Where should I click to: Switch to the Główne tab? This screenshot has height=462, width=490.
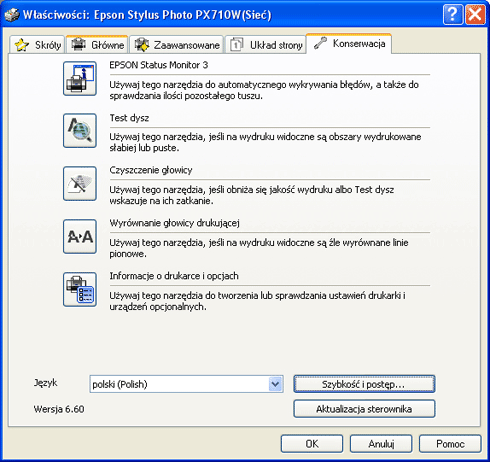point(97,45)
